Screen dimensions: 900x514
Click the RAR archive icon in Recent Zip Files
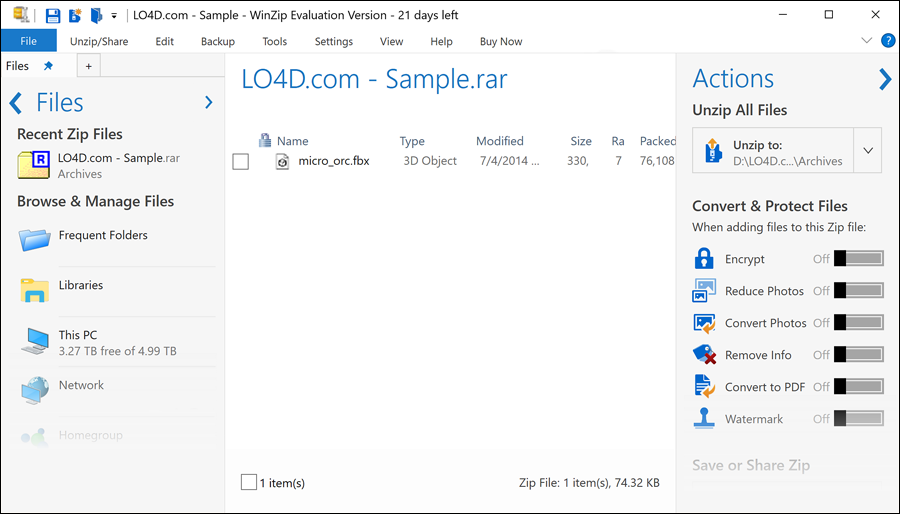[34, 165]
